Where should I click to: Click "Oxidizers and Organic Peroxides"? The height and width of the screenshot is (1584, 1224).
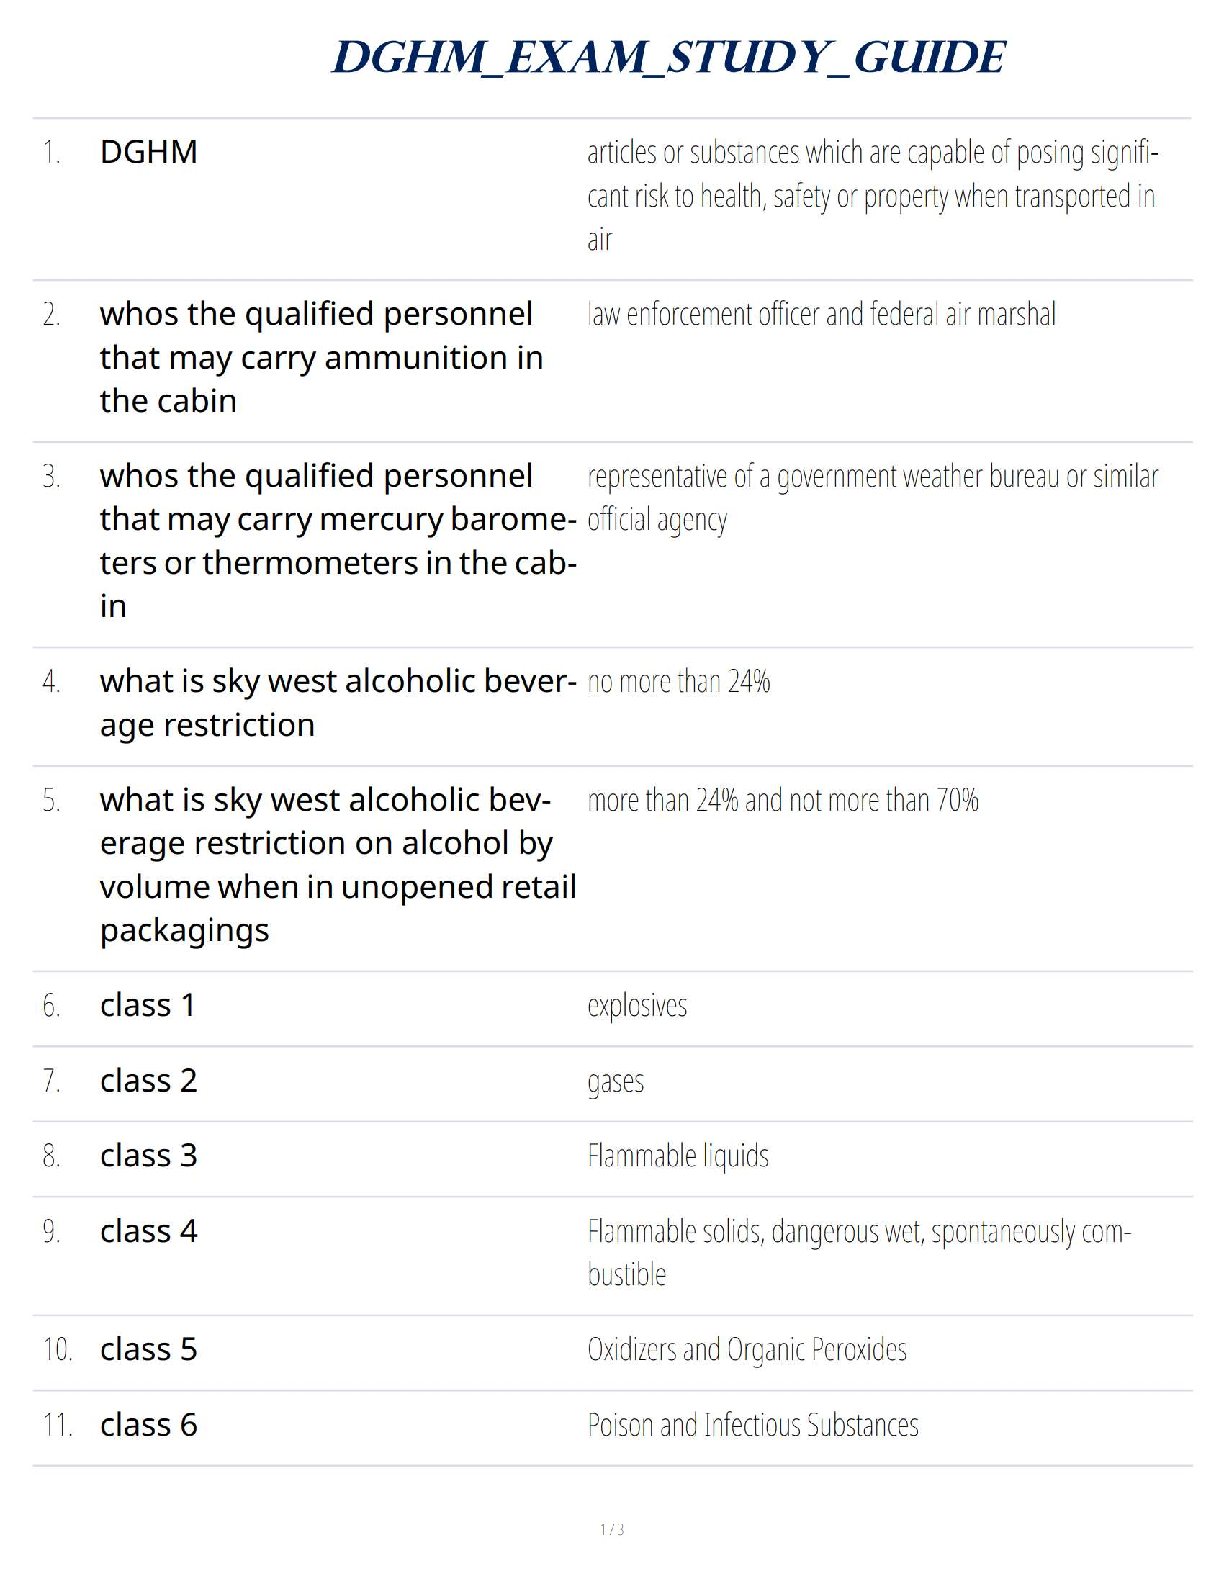coord(747,1350)
